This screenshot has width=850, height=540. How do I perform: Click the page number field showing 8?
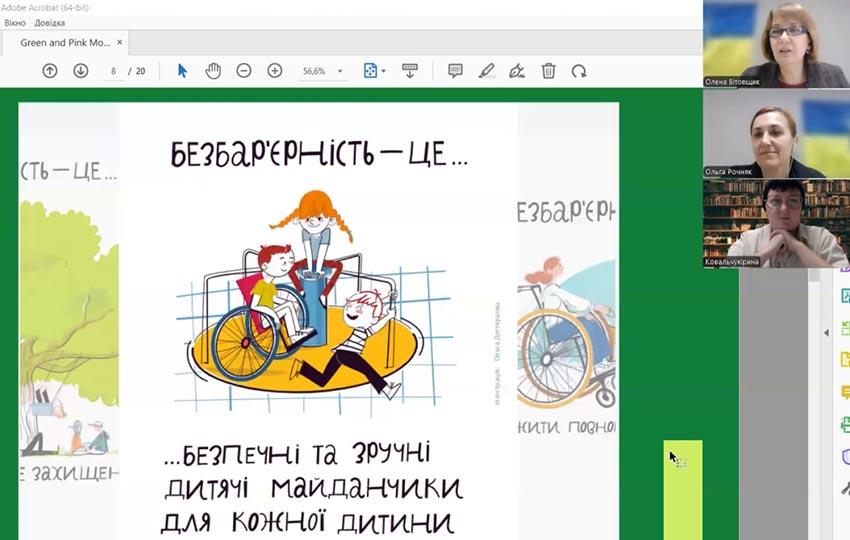(114, 71)
